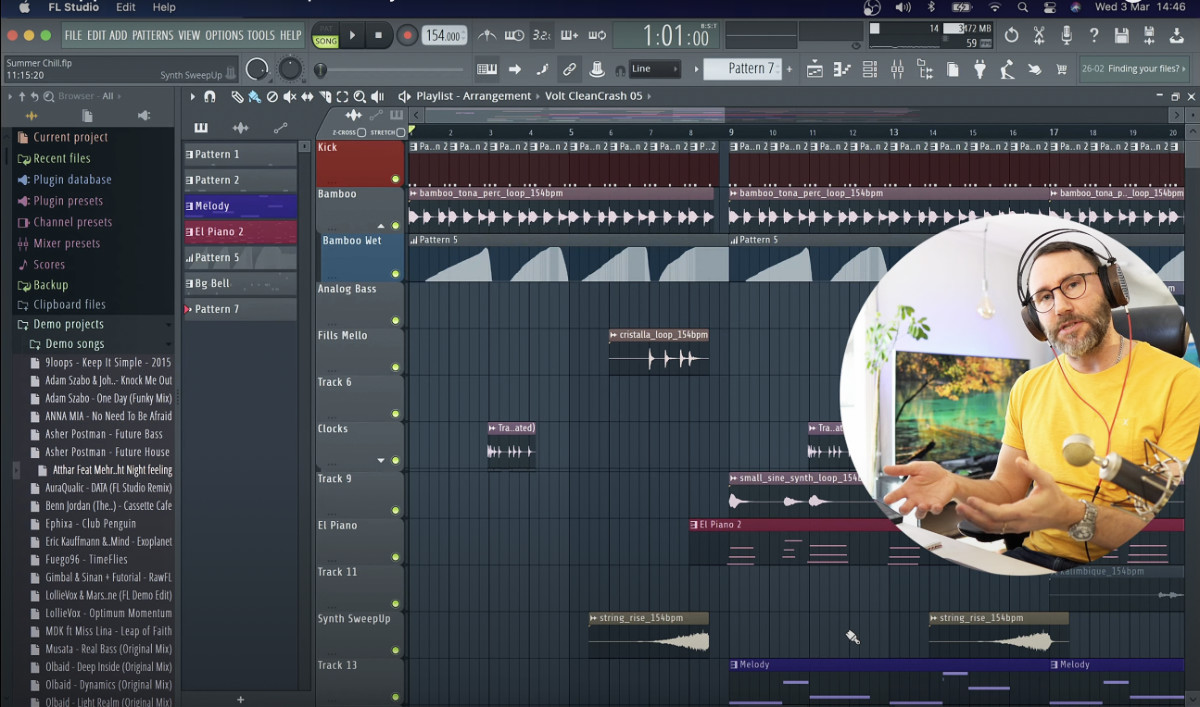Open the FILE menu

pyautogui.click(x=73, y=35)
